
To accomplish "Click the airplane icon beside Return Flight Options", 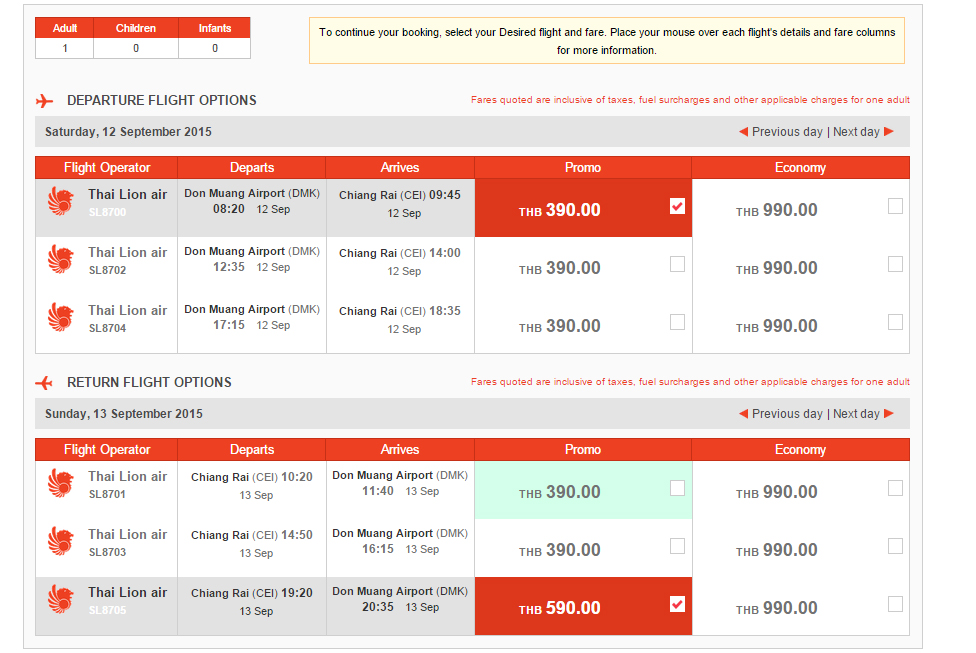I will [x=44, y=382].
